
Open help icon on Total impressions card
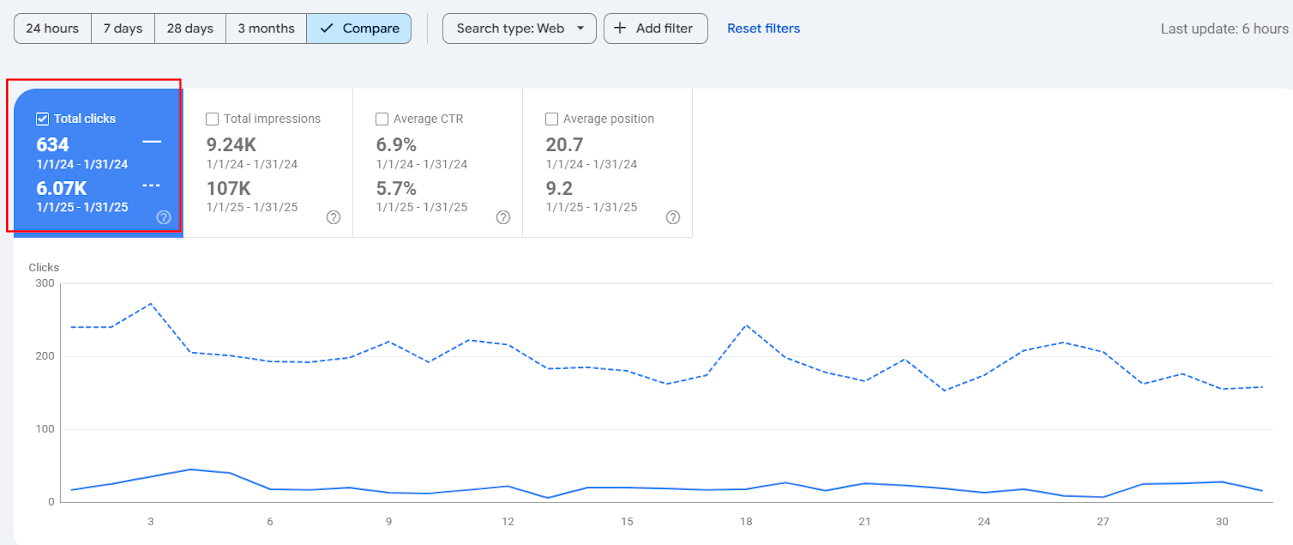(334, 217)
